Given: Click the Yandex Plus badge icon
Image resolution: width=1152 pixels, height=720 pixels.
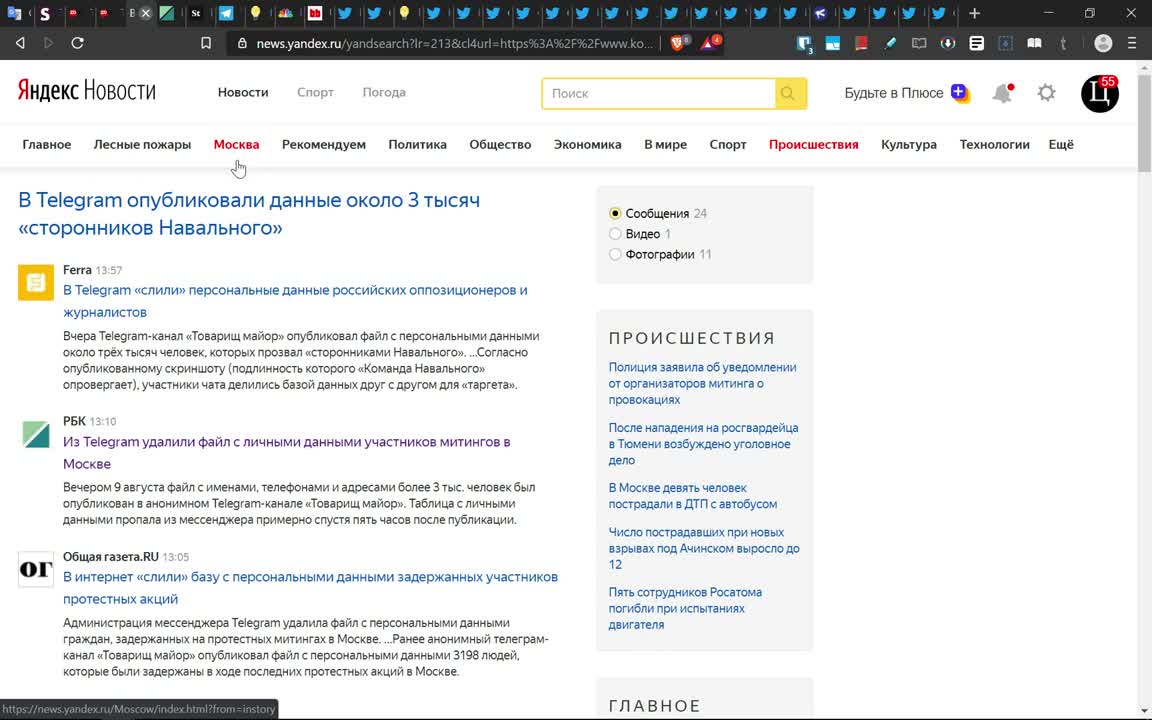Looking at the screenshot, I should [x=960, y=93].
